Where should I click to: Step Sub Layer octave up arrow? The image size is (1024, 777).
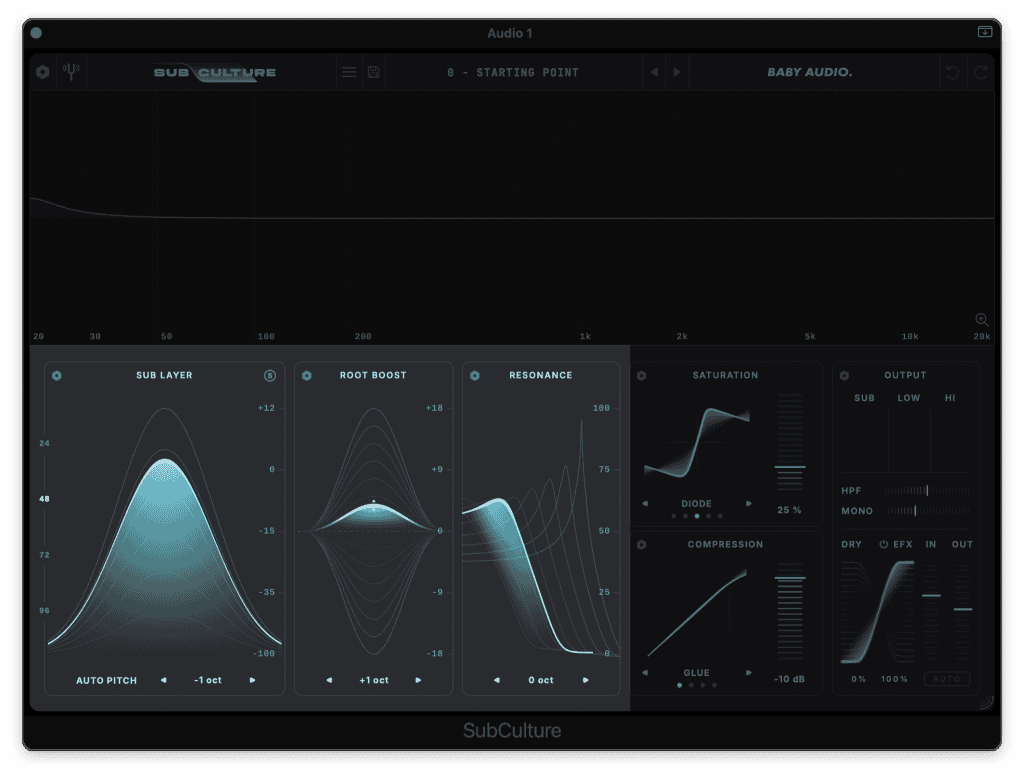pyautogui.click(x=252, y=680)
